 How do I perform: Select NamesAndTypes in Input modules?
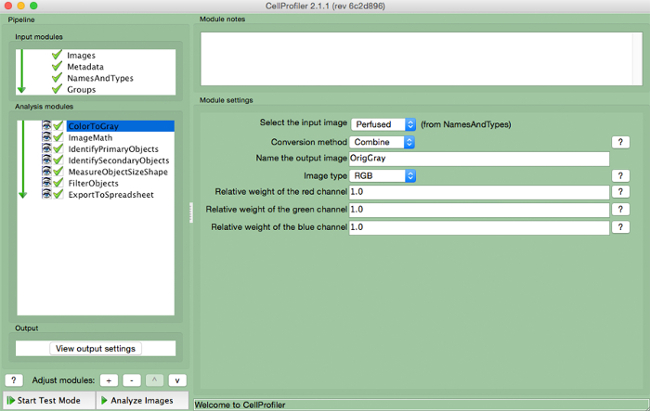click(x=99, y=78)
